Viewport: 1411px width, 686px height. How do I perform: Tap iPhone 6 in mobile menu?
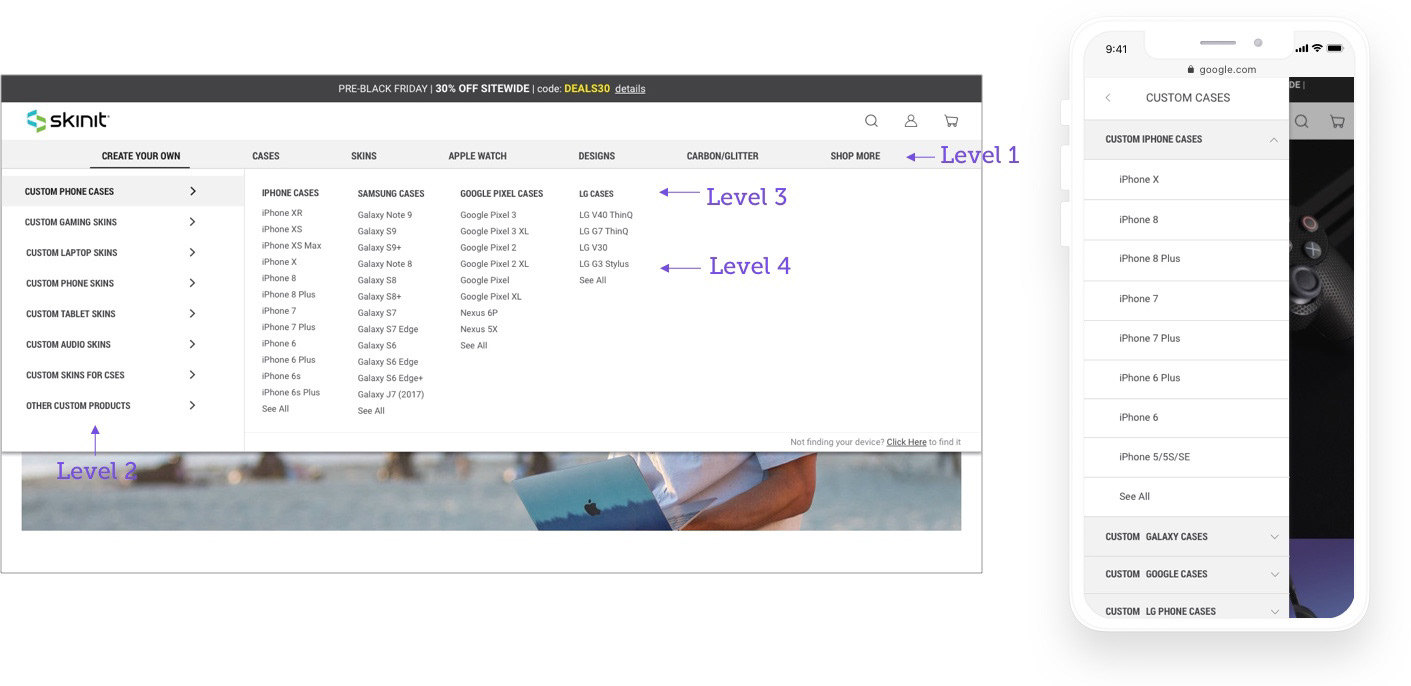pyautogui.click(x=1186, y=418)
